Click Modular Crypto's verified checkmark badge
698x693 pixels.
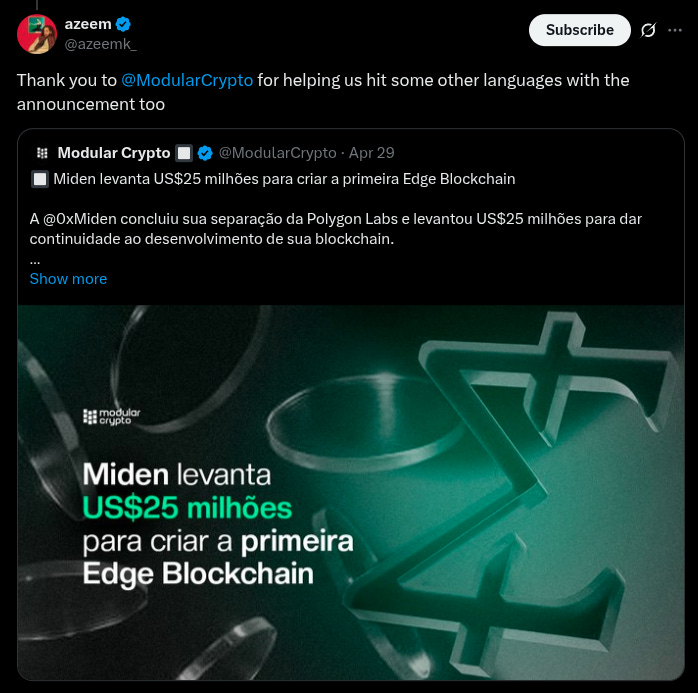click(x=205, y=153)
